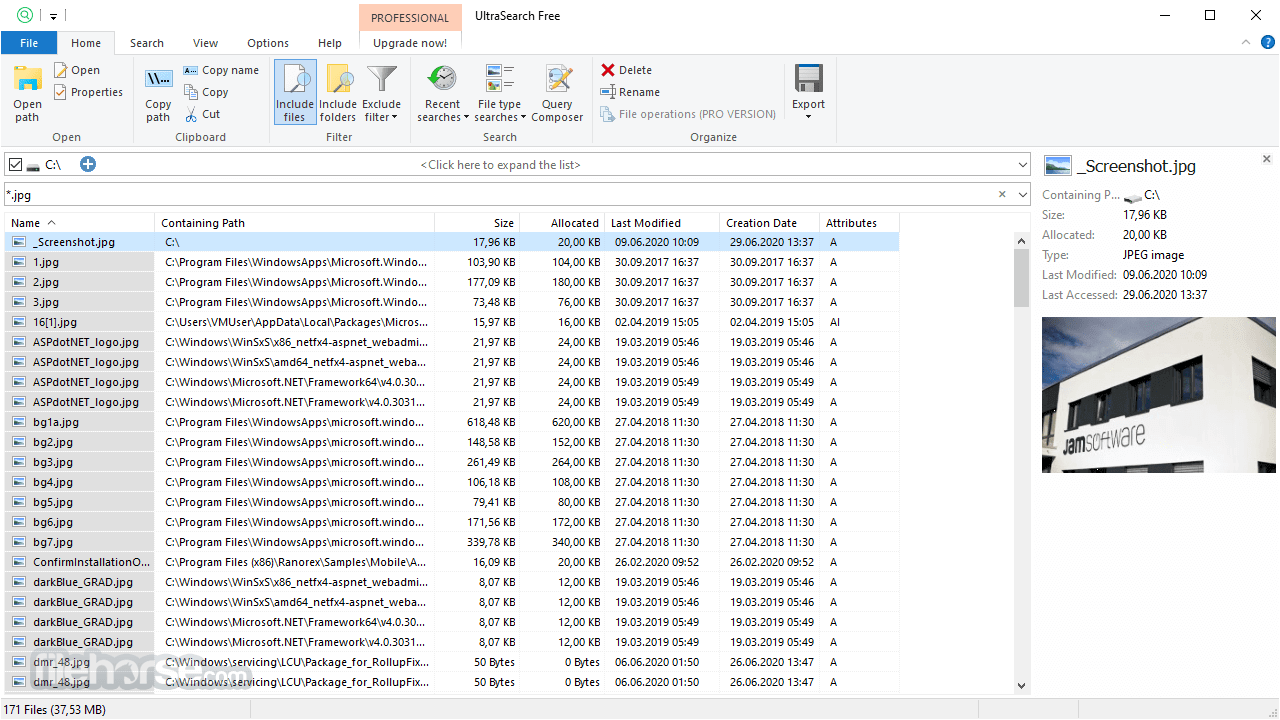The width and height of the screenshot is (1280, 720).
Task: Click the Delete icon in Organize
Action: [x=608, y=70]
